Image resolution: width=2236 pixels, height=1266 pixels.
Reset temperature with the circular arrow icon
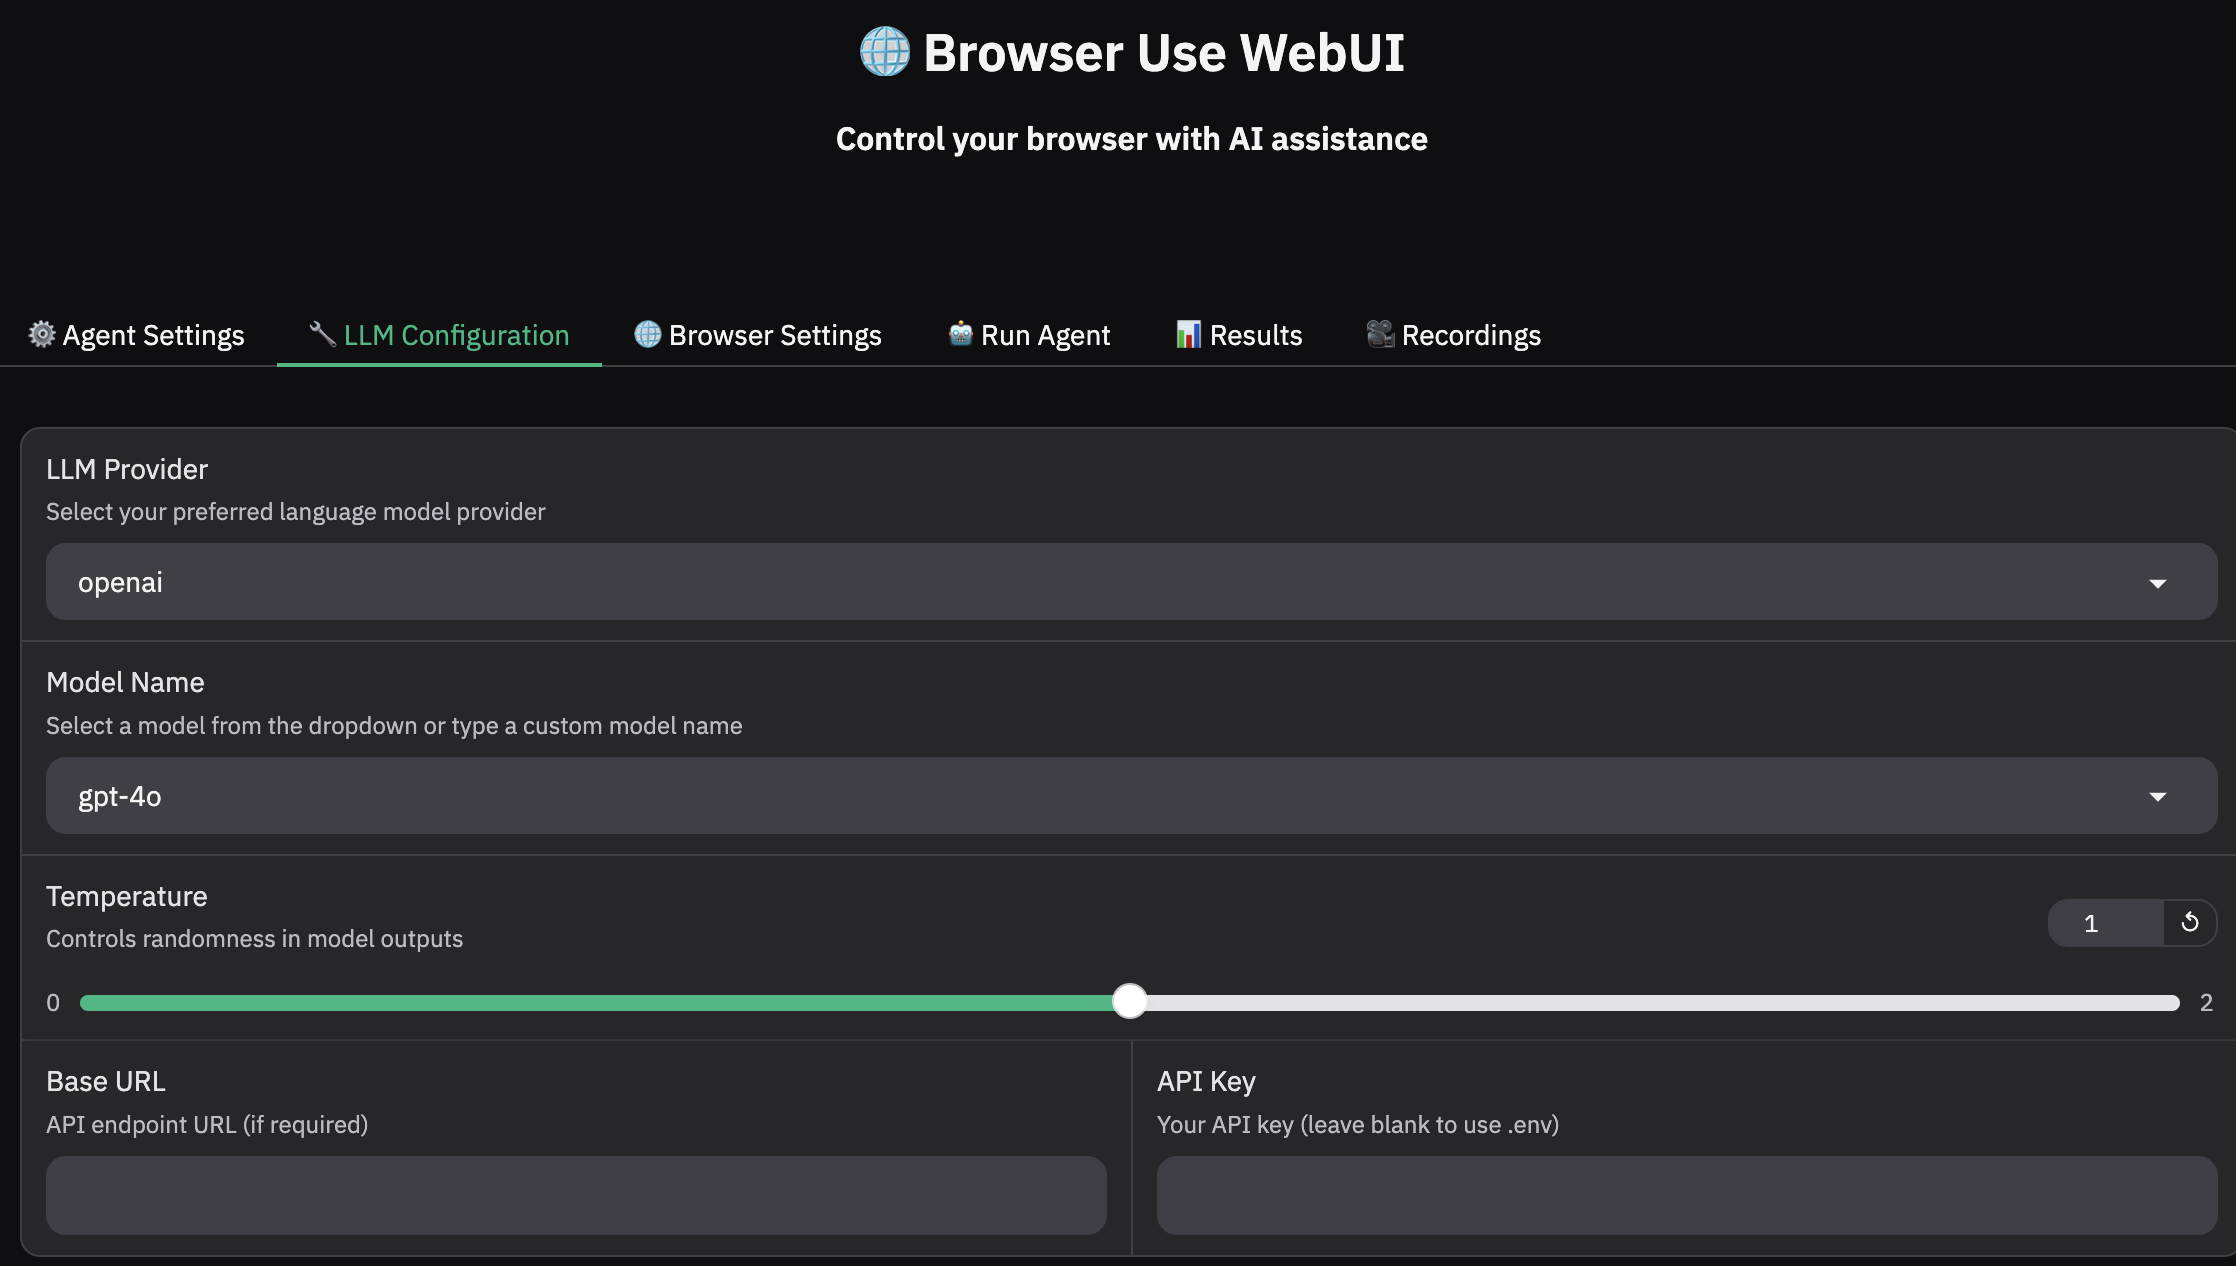[2189, 922]
